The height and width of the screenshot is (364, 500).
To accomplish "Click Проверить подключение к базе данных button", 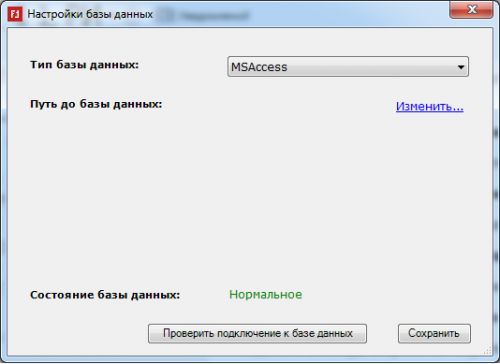I will click(x=257, y=333).
